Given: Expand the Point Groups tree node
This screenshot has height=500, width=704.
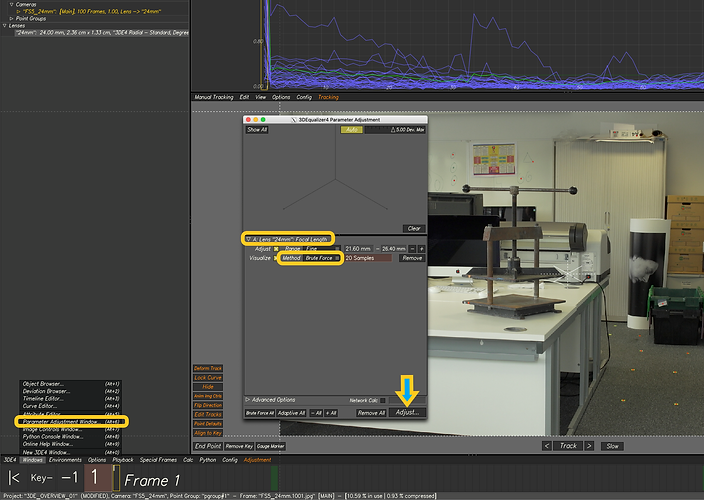Looking at the screenshot, I should point(12,18).
